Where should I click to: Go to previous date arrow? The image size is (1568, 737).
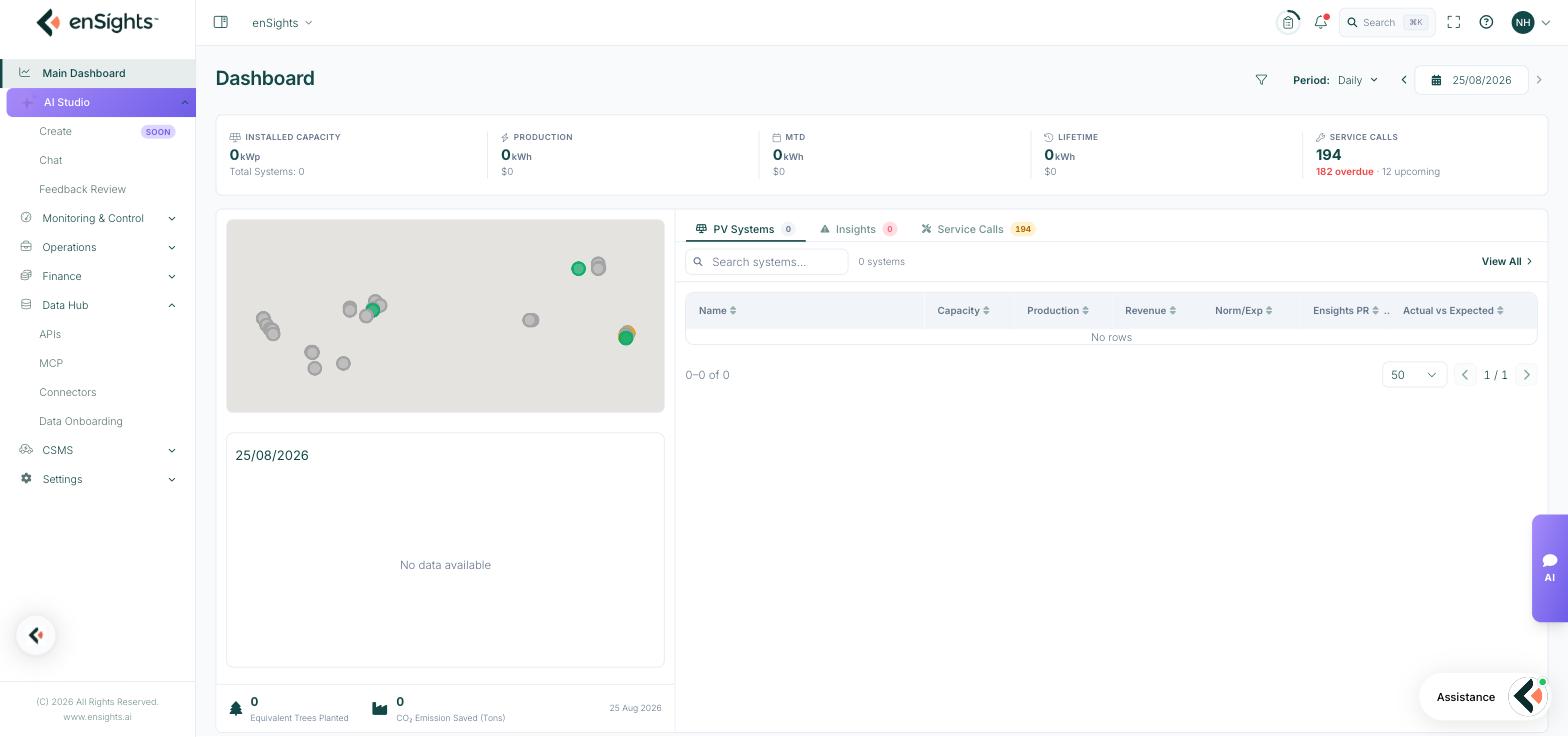pyautogui.click(x=1404, y=80)
